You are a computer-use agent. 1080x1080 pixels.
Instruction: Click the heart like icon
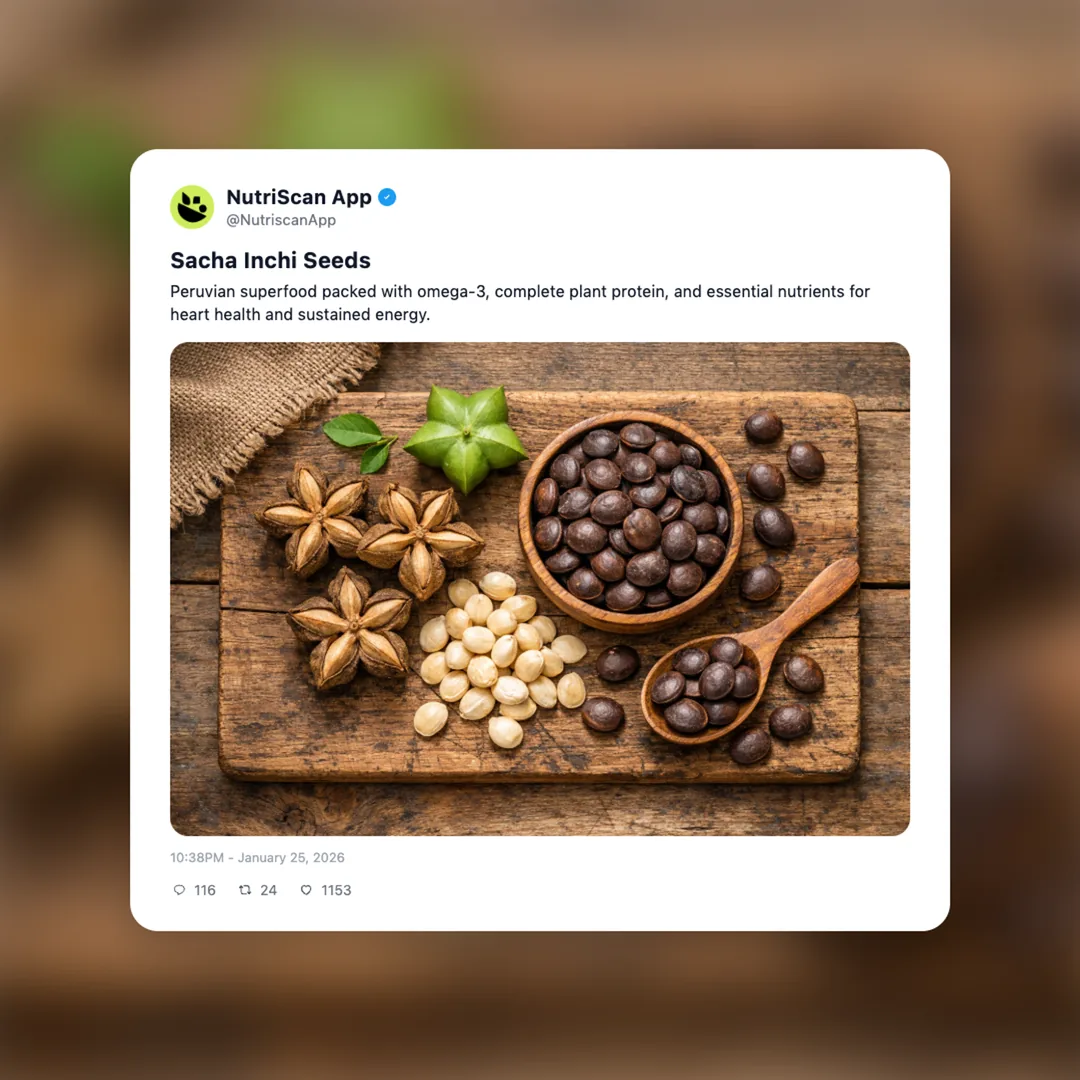coord(306,890)
